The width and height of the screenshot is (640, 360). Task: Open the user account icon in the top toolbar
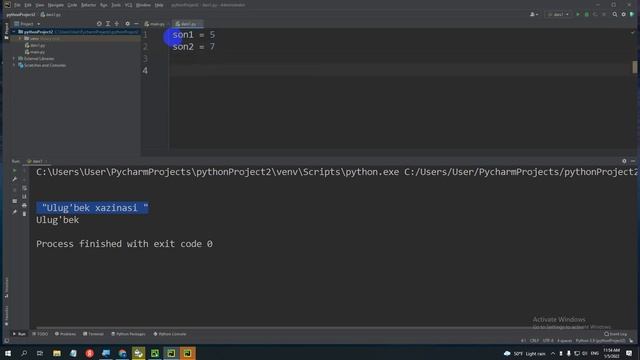(533, 14)
